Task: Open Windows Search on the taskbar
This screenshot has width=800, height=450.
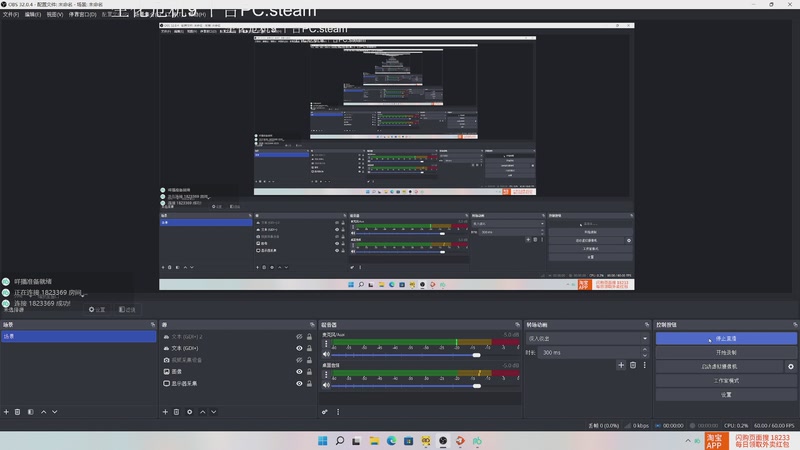Action: click(x=340, y=441)
